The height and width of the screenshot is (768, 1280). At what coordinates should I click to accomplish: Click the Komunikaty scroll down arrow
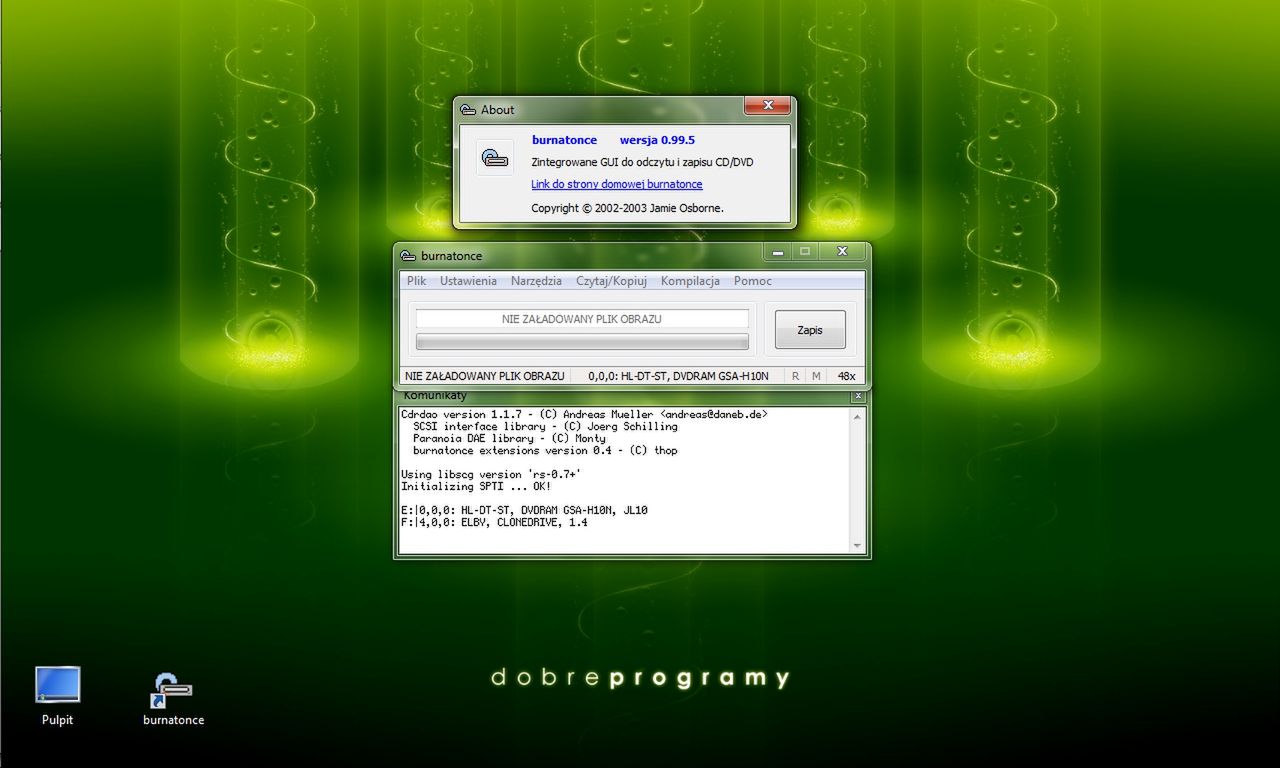[x=857, y=545]
